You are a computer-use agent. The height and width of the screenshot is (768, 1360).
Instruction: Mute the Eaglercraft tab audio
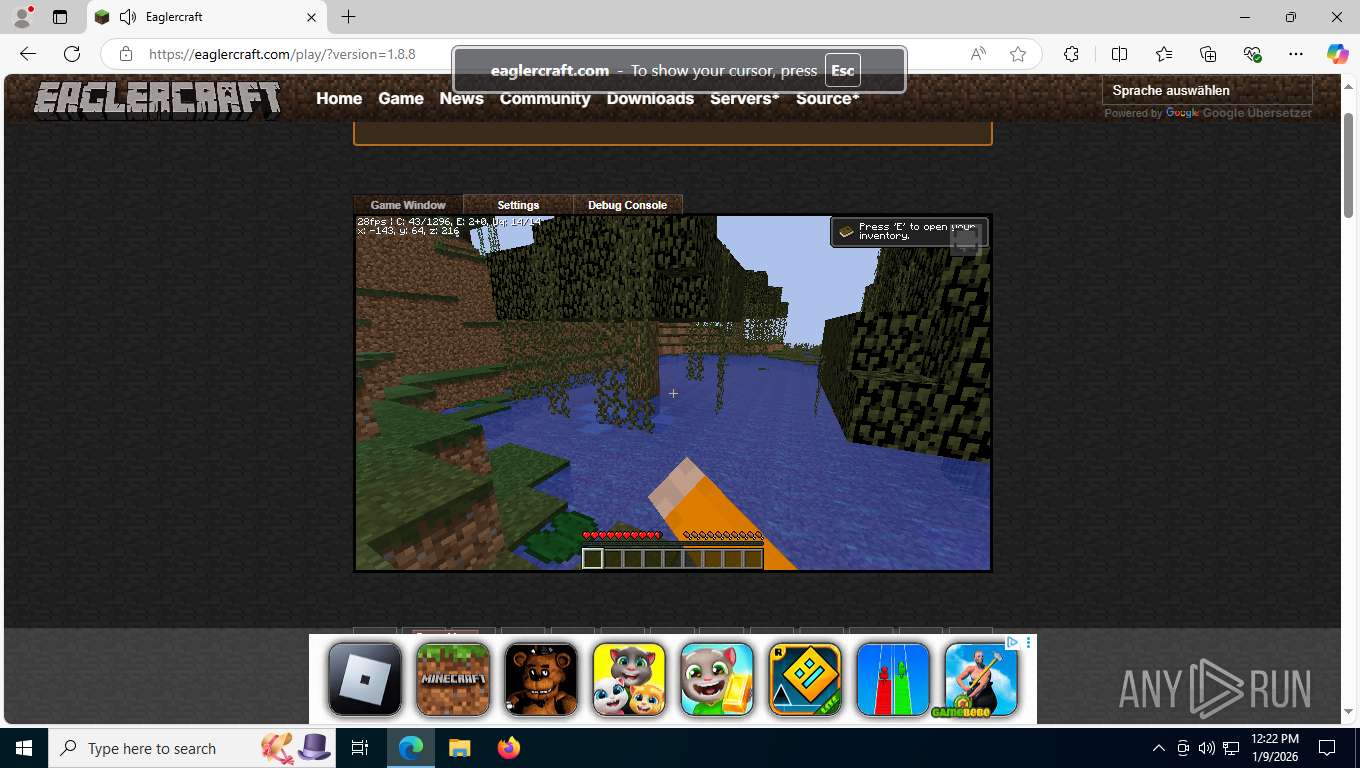click(x=127, y=17)
